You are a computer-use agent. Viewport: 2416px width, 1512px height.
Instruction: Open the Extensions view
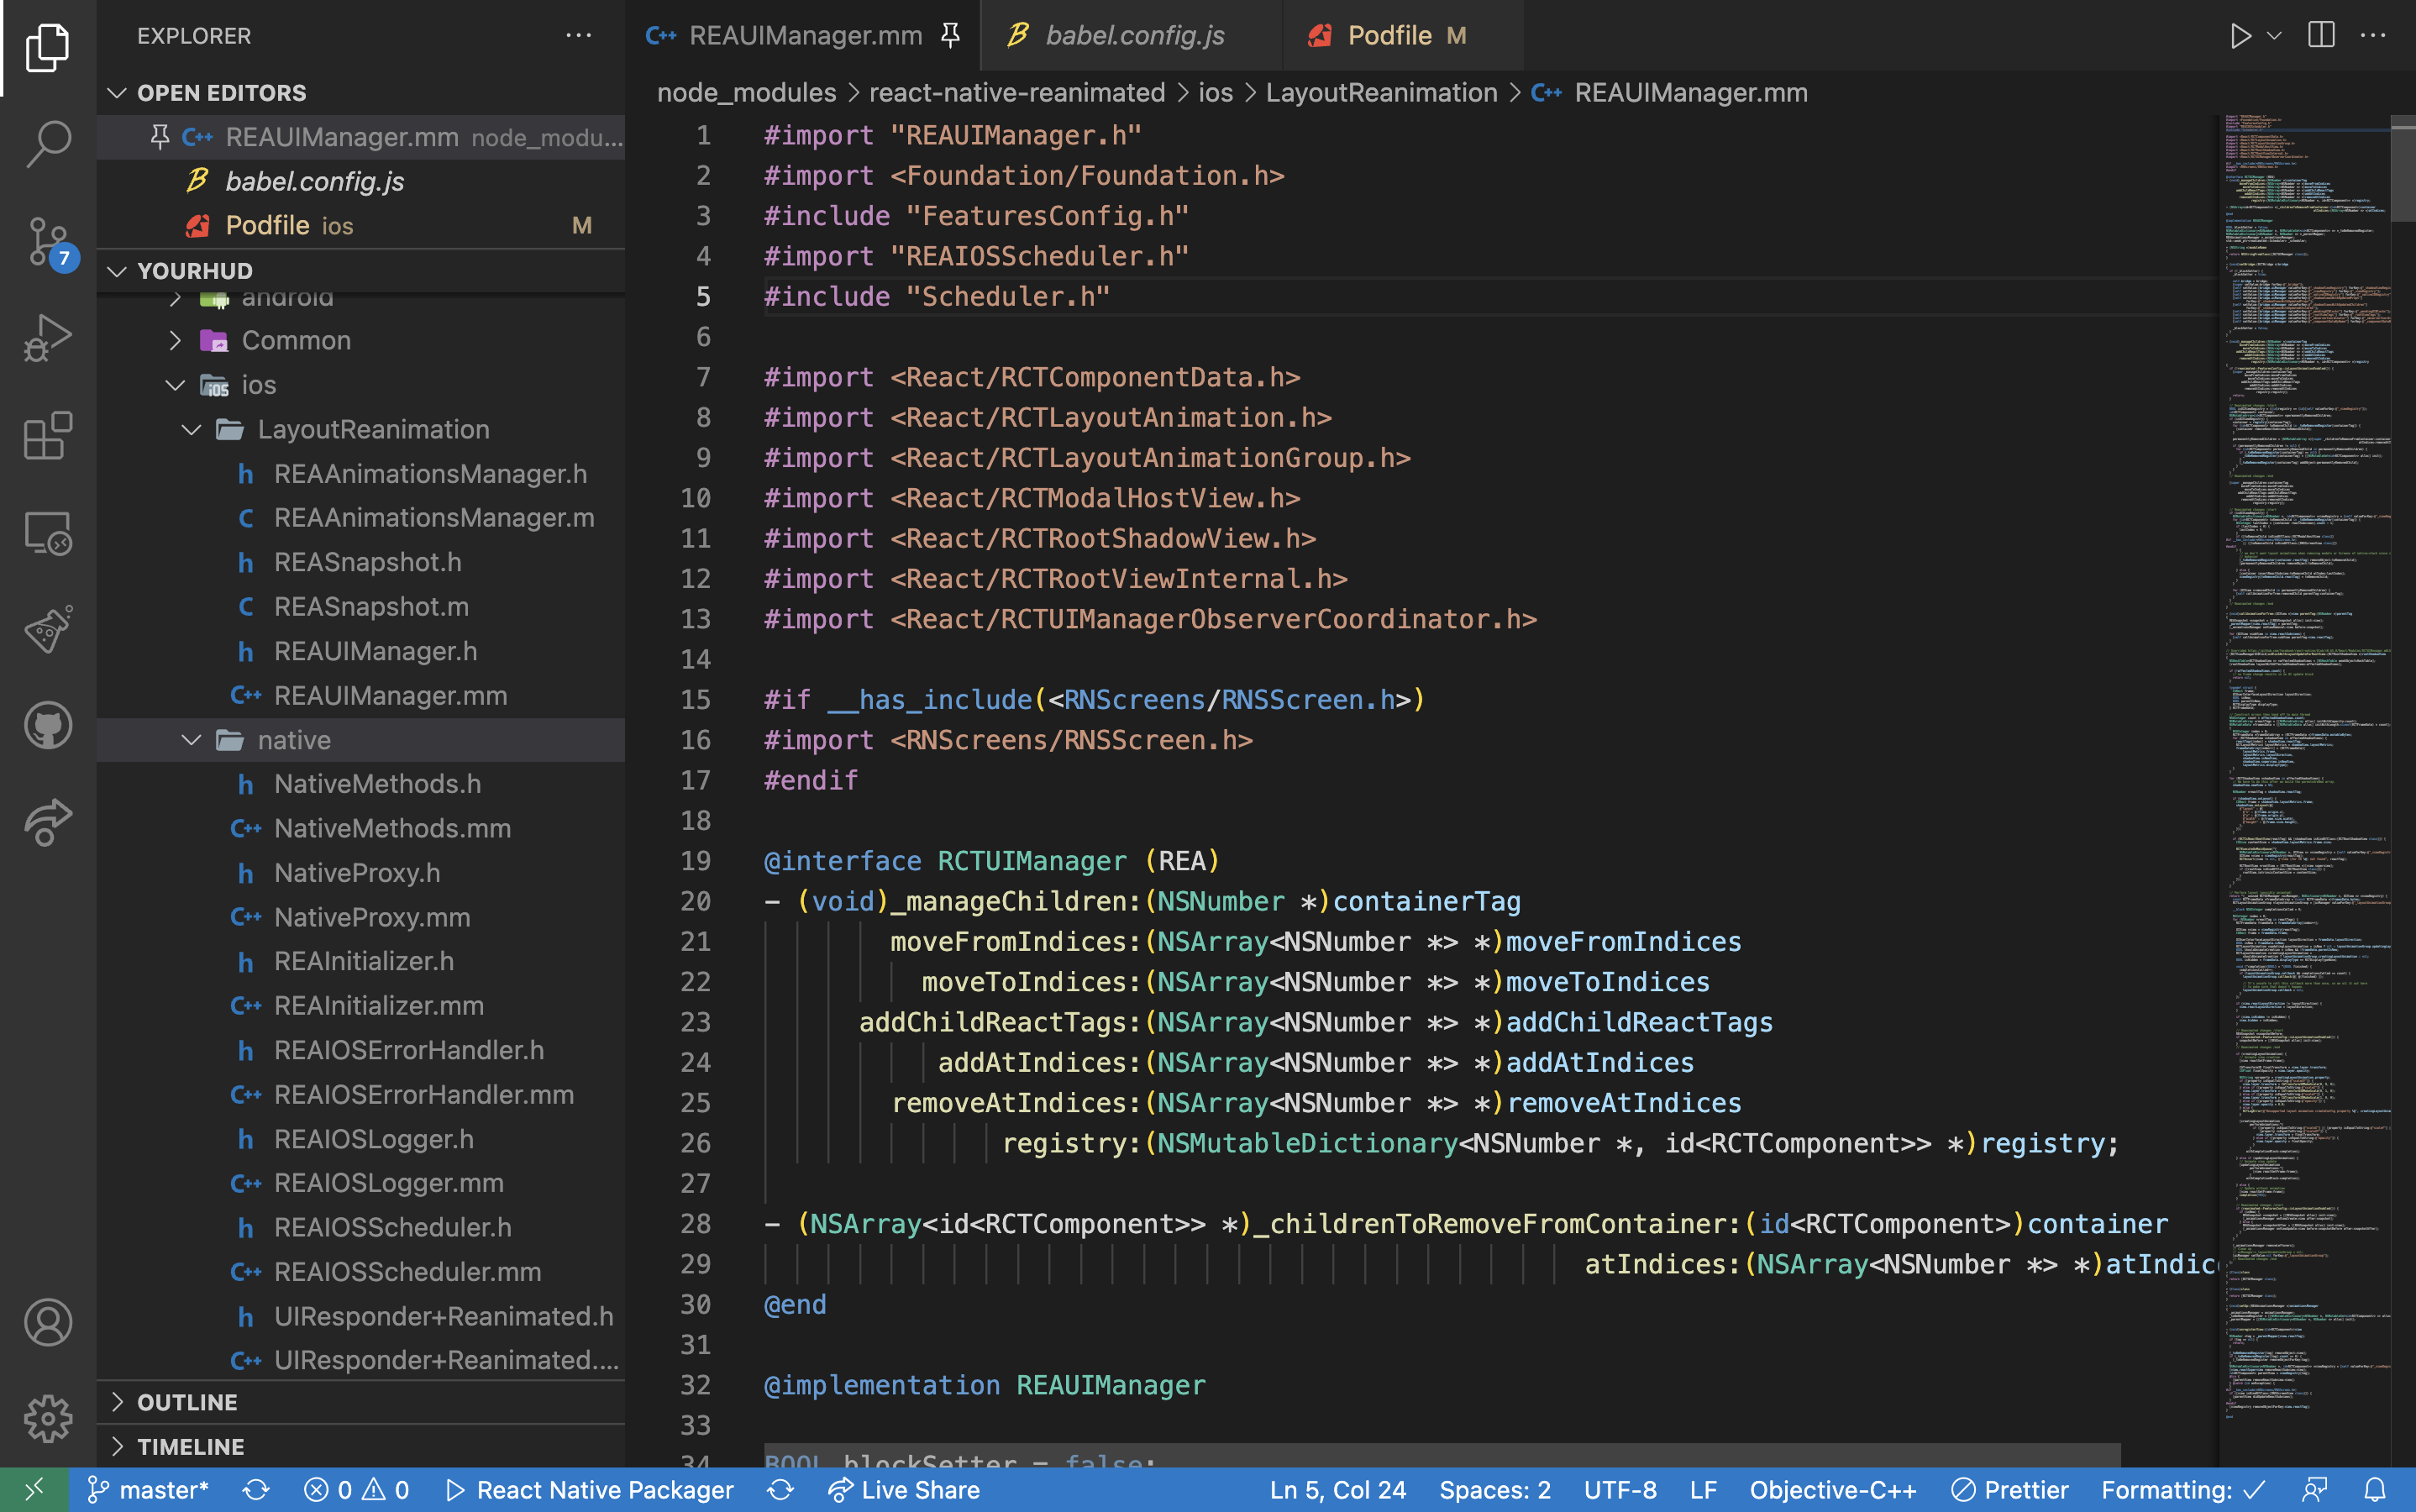47,435
